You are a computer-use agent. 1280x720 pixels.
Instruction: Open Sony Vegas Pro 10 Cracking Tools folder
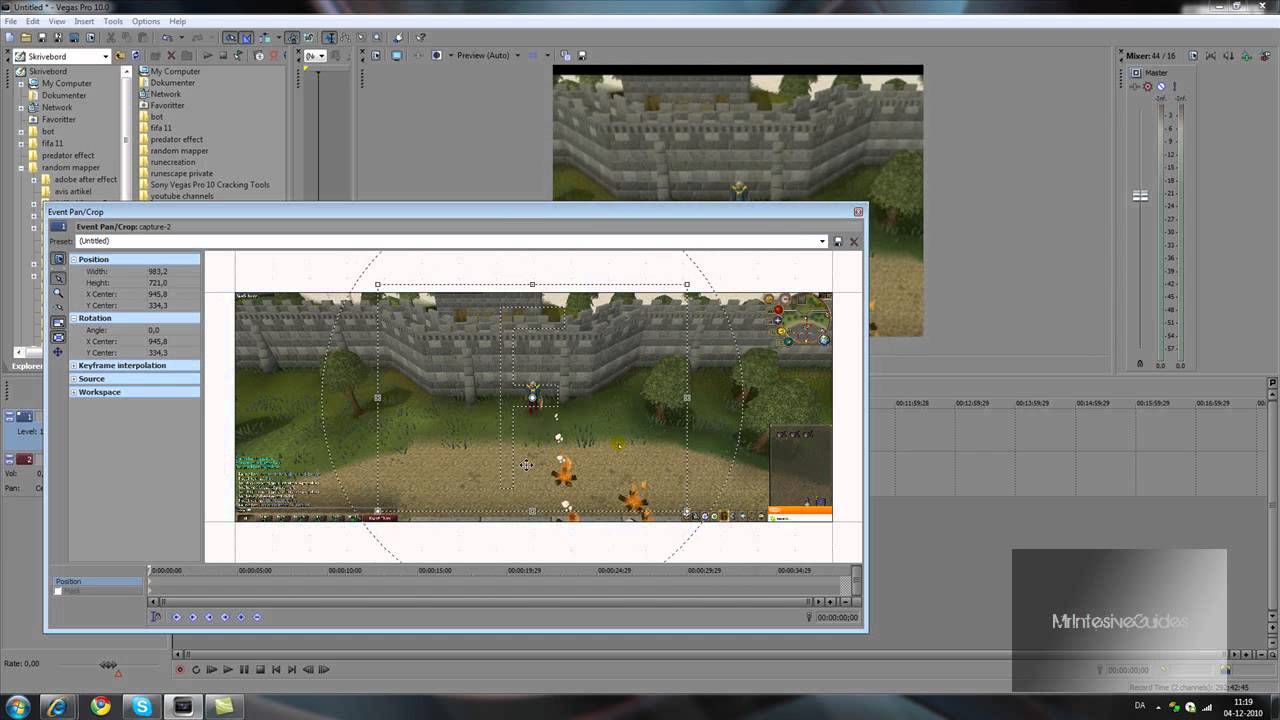tap(210, 185)
